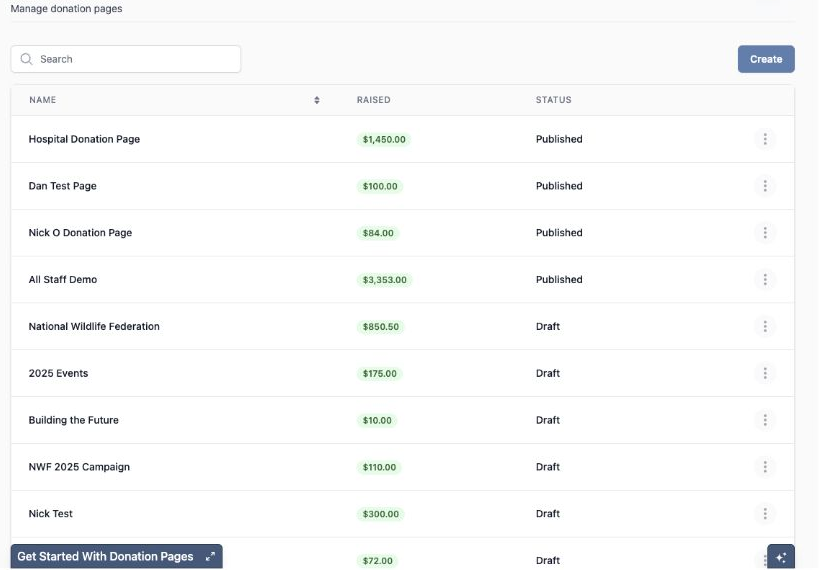This screenshot has height=570, width=820.
Task: Click the $850.50 raised amount
Action: (381, 327)
